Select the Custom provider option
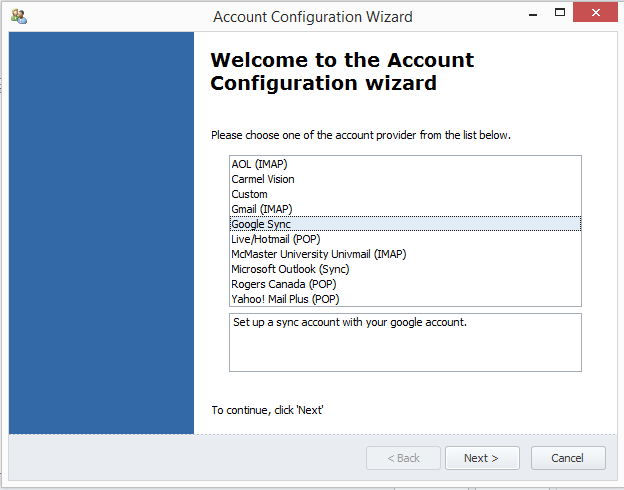This screenshot has height=490, width=624. 249,194
